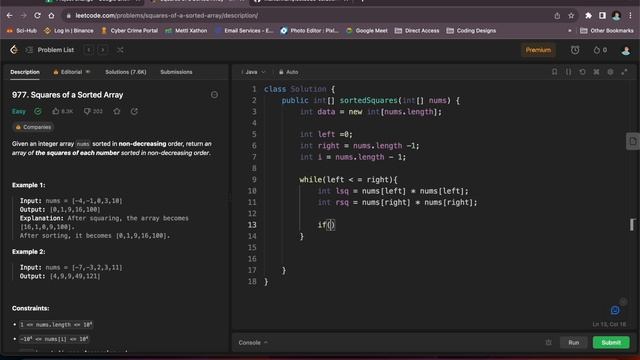Click the Premium button
The width and height of the screenshot is (640, 360).
[538, 50]
